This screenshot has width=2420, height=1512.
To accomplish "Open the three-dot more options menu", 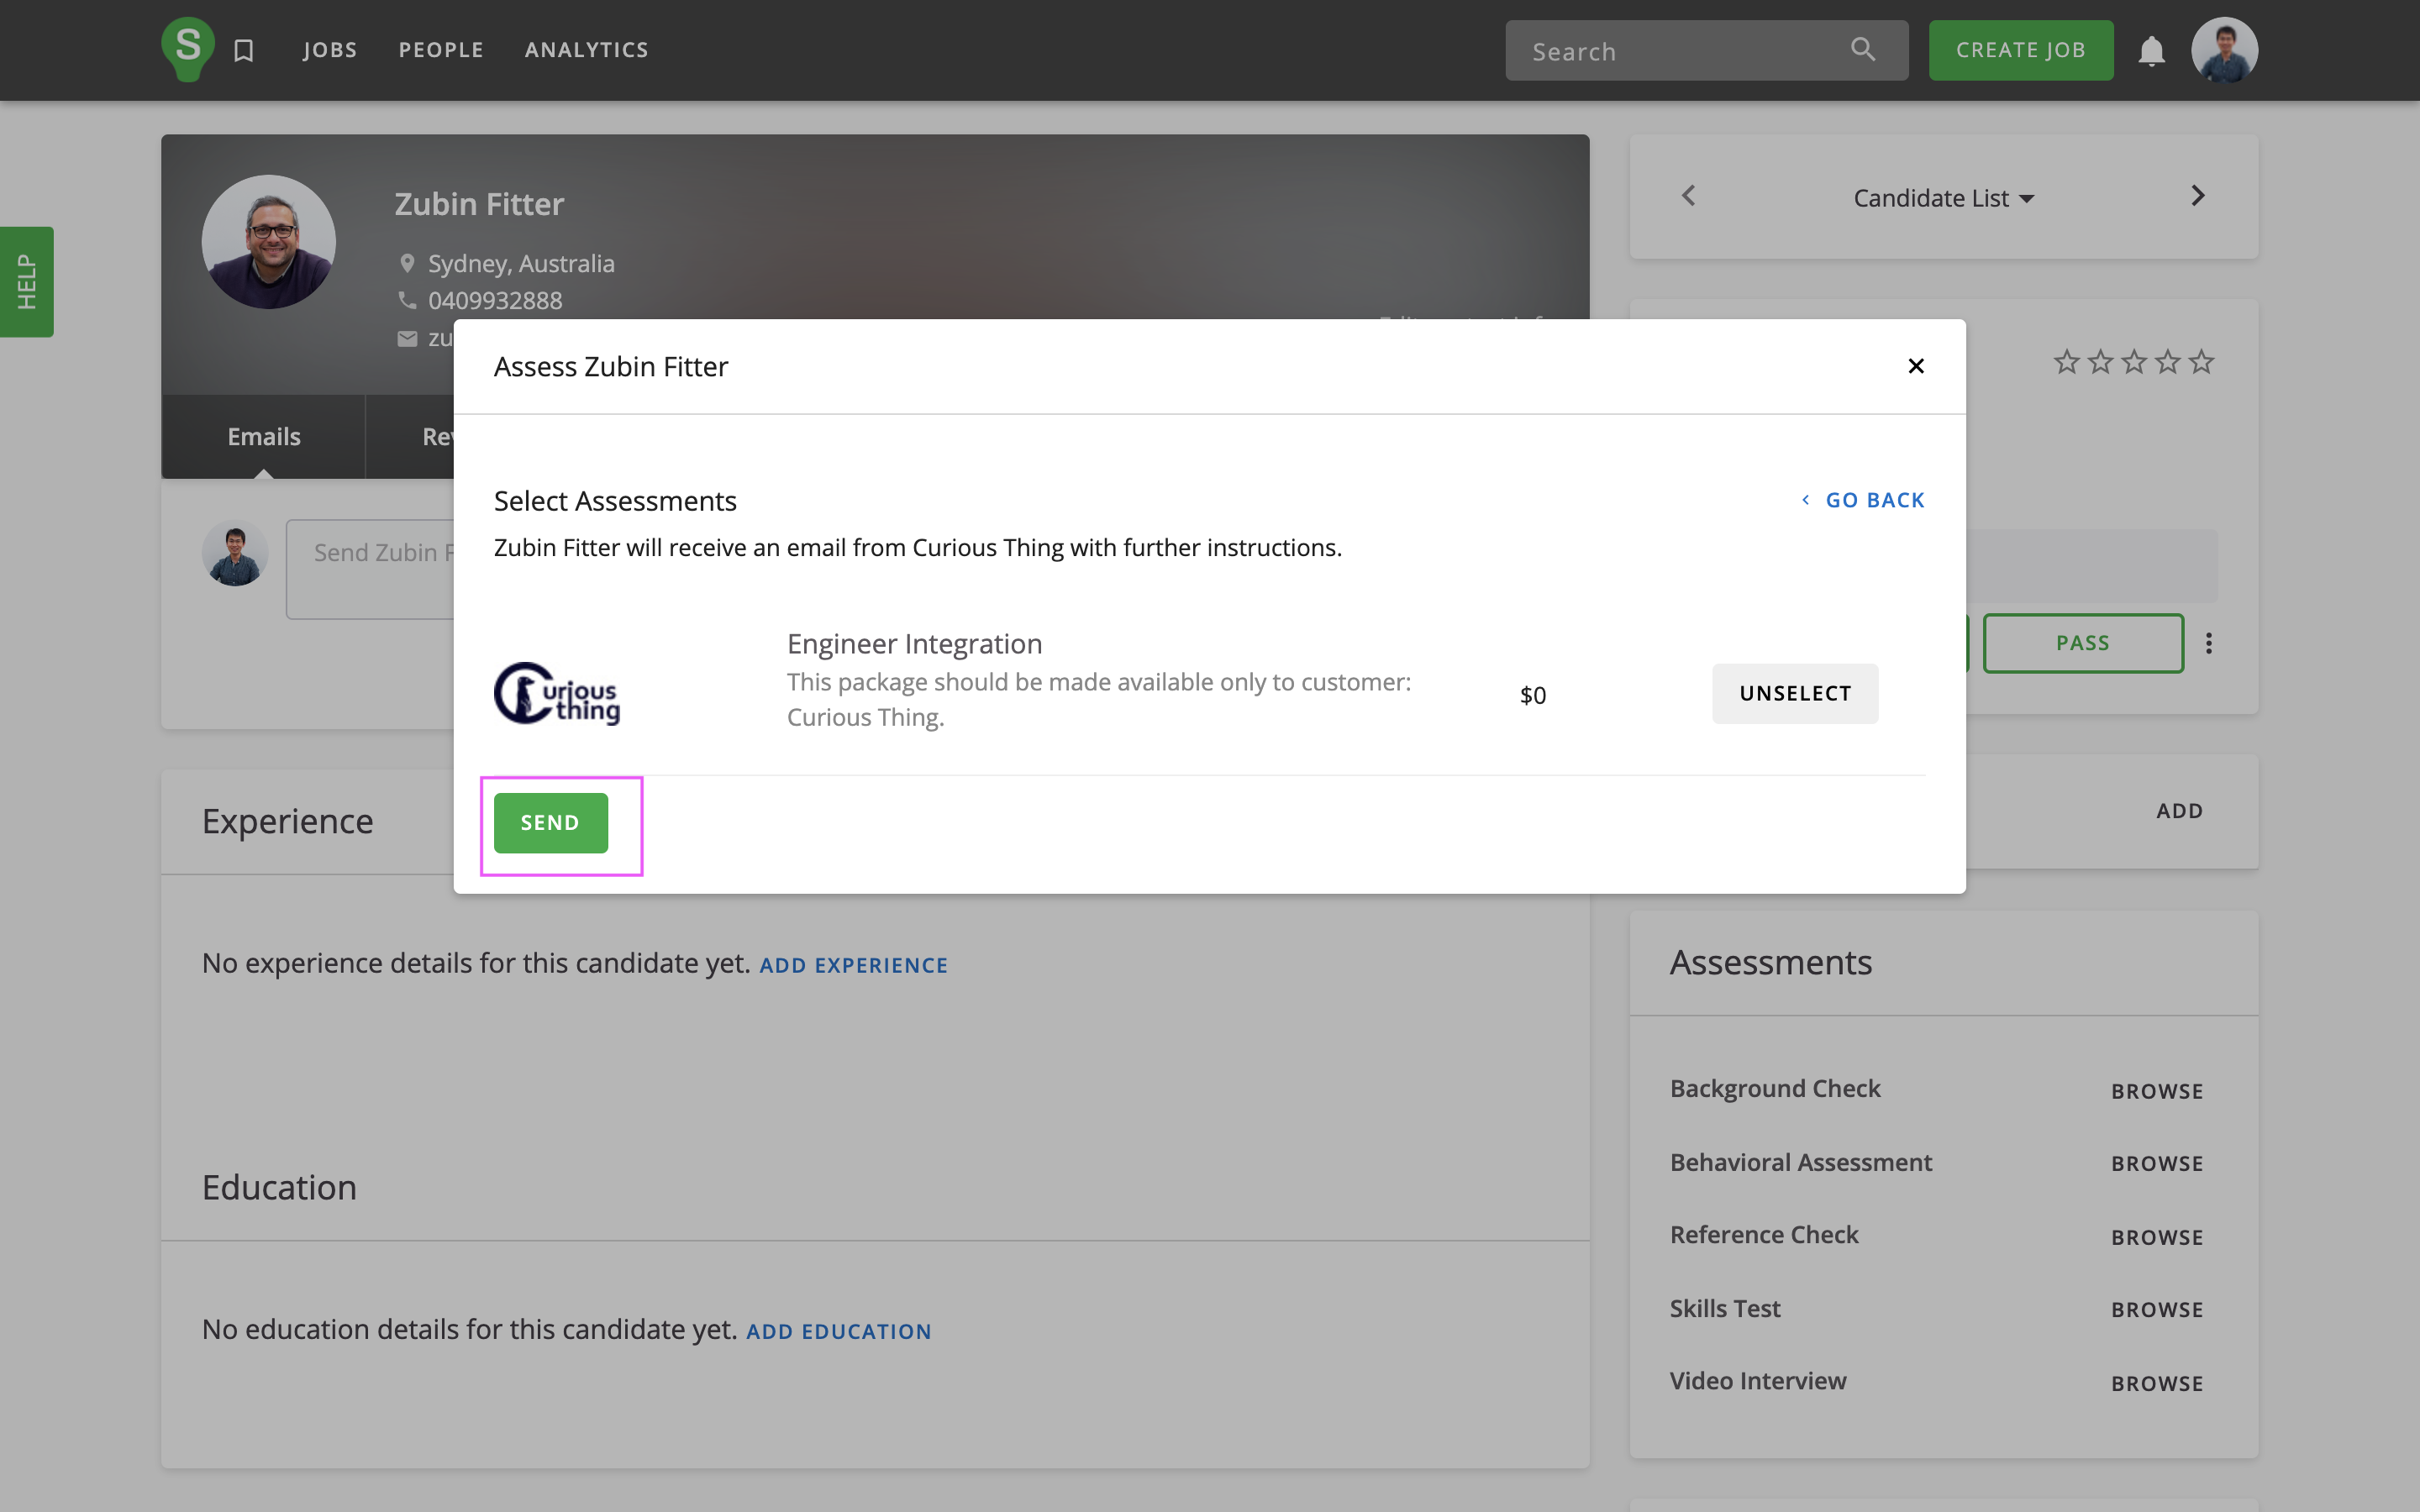I will [2208, 643].
